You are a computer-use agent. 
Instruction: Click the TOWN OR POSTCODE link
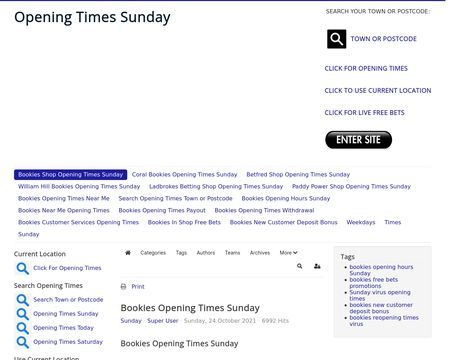click(383, 39)
